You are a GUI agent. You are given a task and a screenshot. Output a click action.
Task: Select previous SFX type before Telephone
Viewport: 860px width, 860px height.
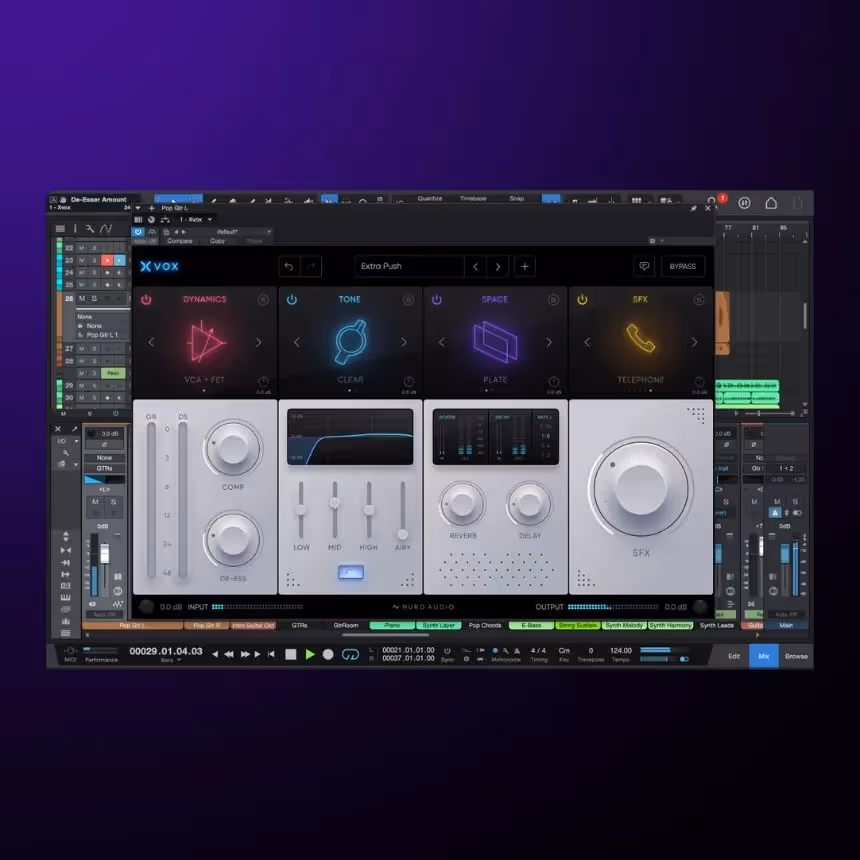point(587,342)
